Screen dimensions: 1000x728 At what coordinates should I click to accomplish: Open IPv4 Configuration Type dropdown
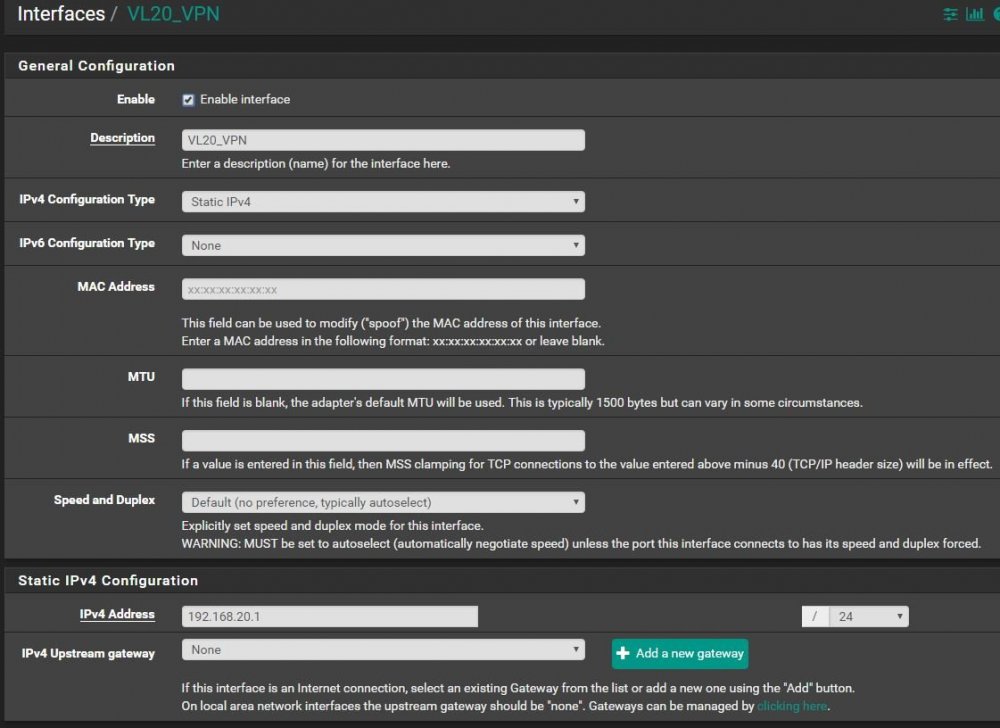coord(383,201)
